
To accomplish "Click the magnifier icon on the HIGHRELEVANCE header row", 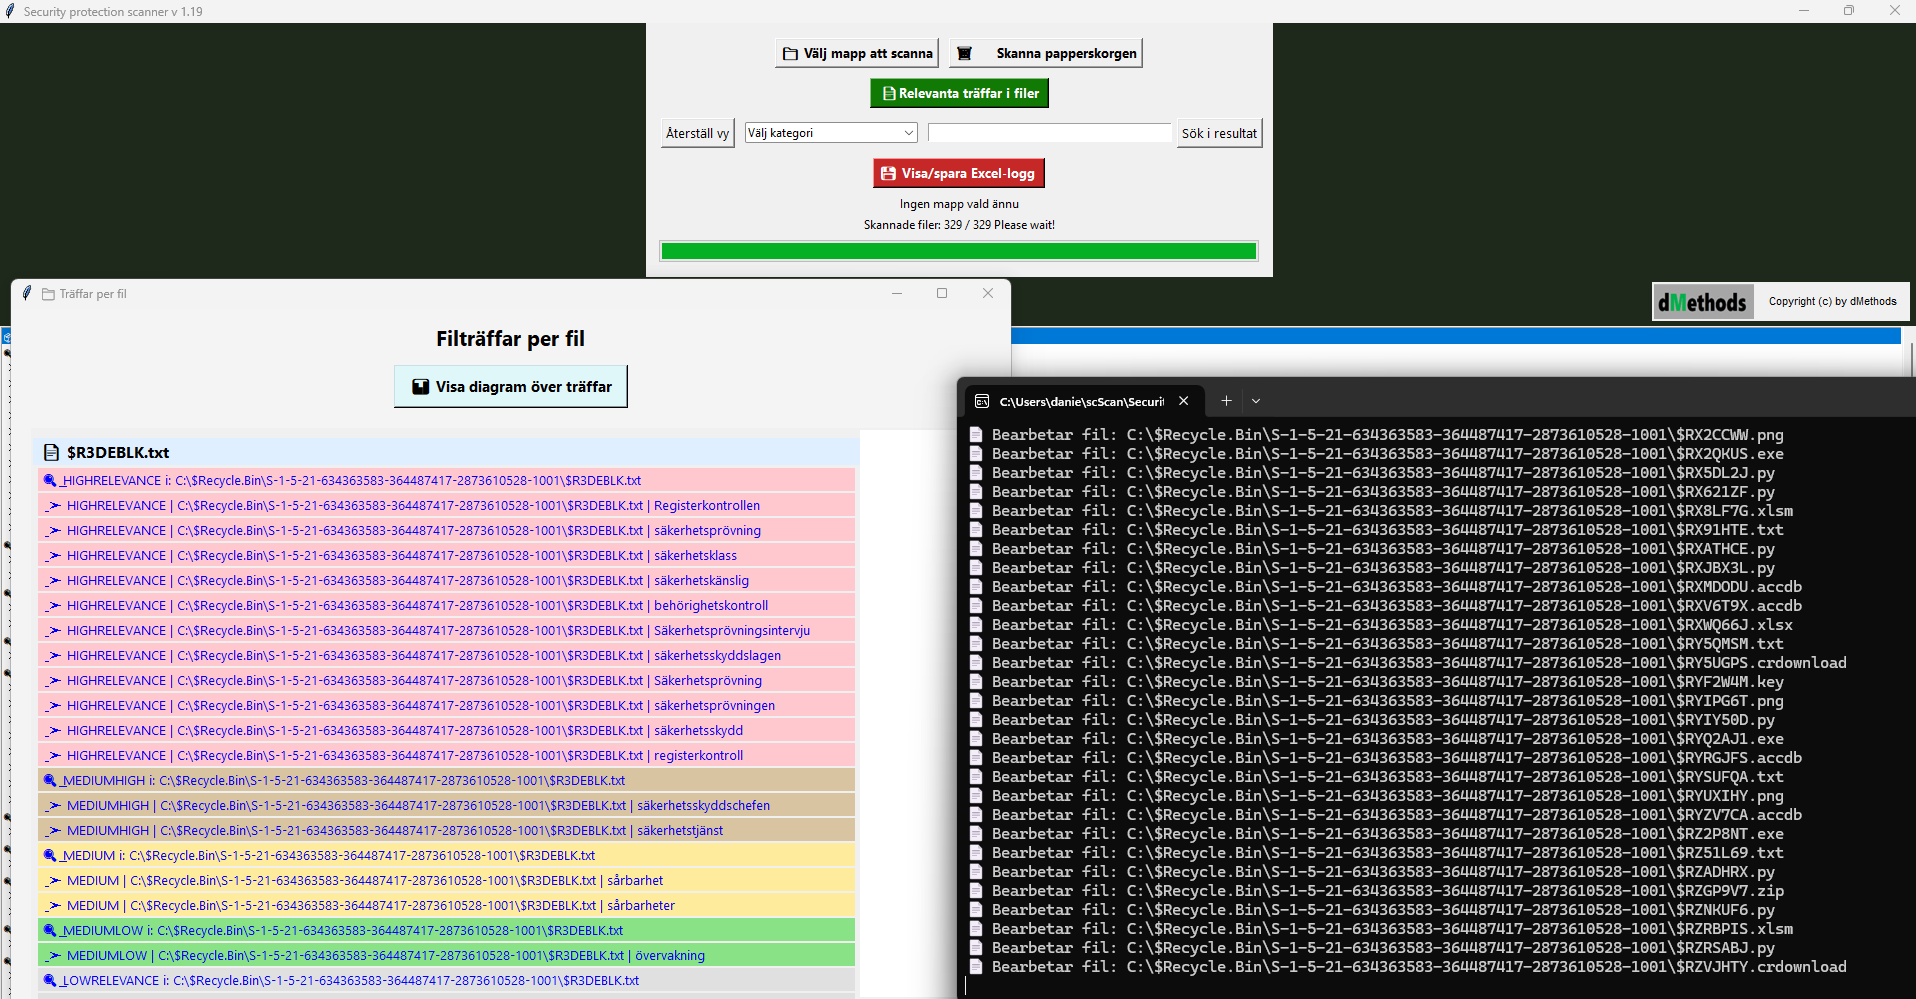I will [x=50, y=481].
